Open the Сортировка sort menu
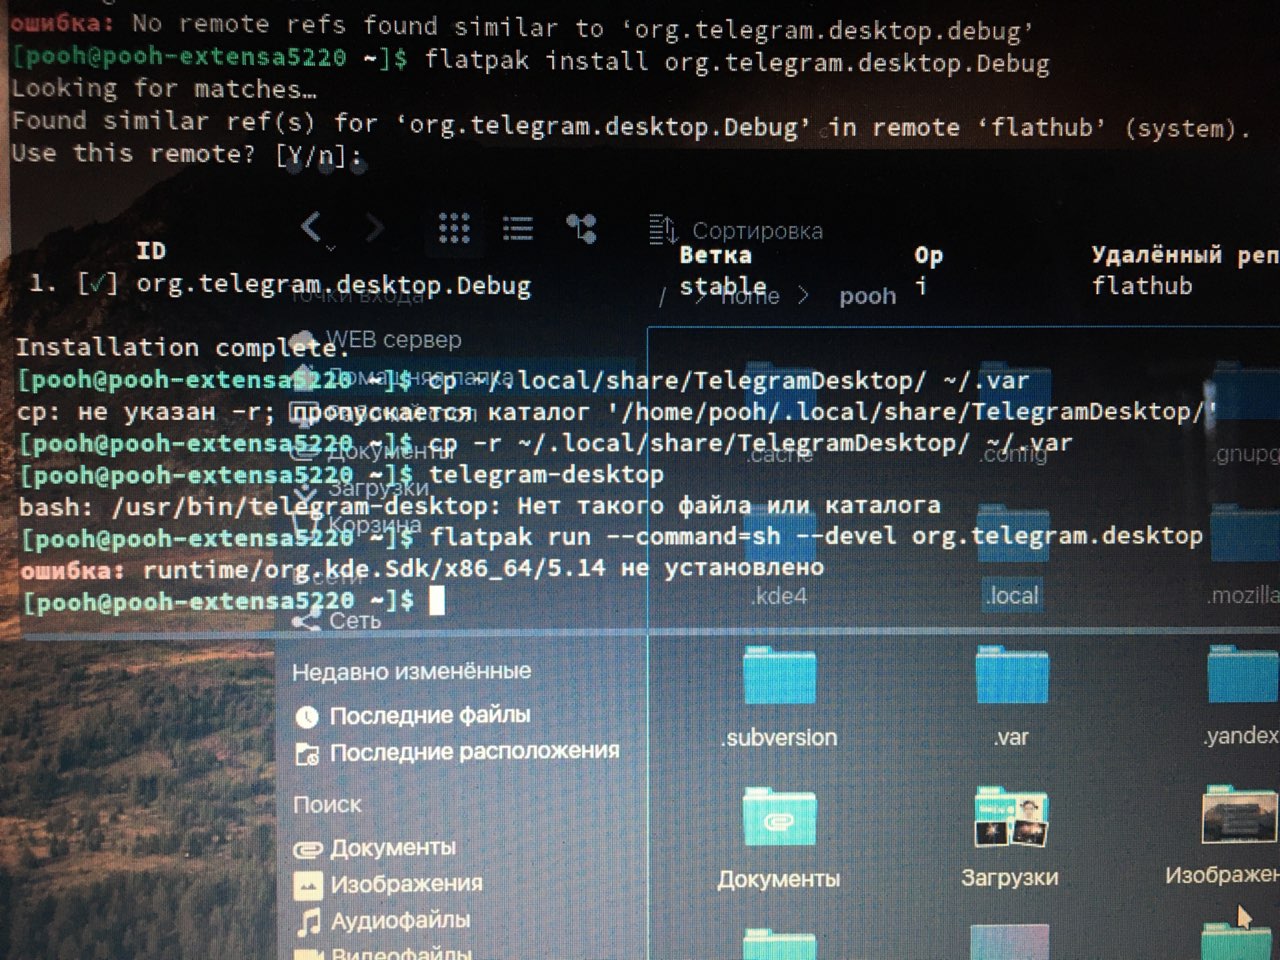 pos(736,231)
